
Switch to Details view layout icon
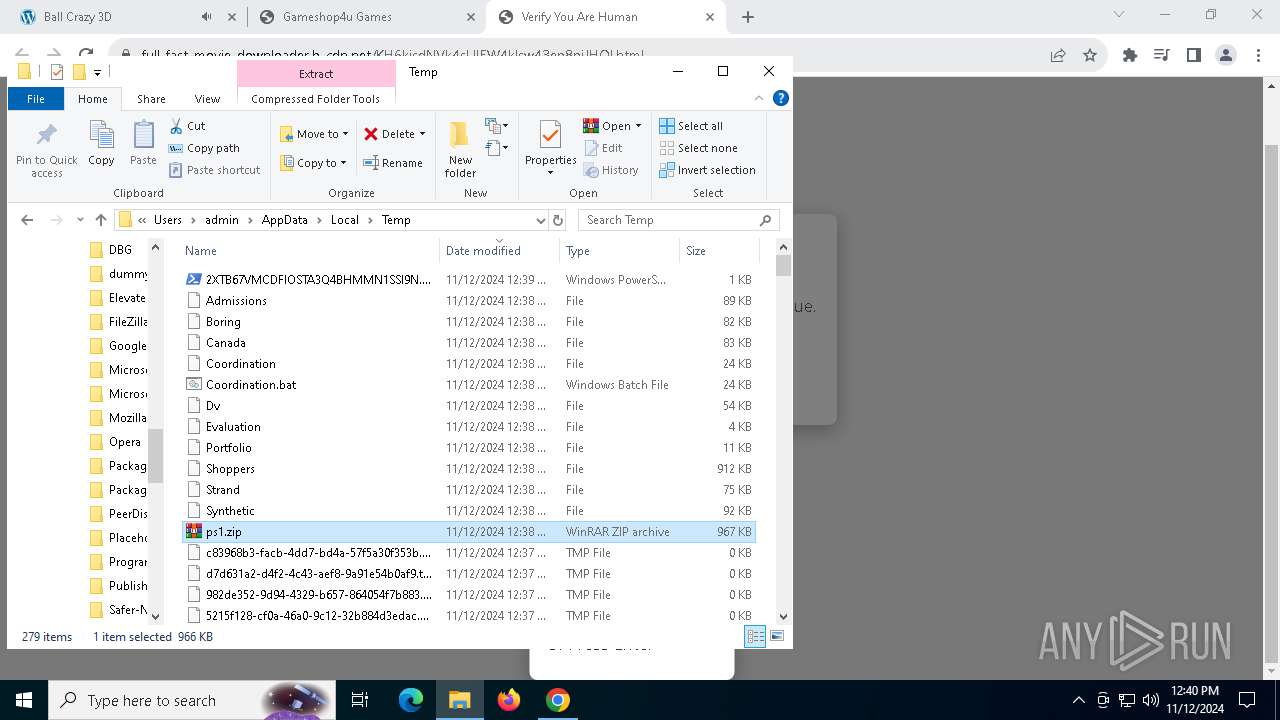(755, 636)
